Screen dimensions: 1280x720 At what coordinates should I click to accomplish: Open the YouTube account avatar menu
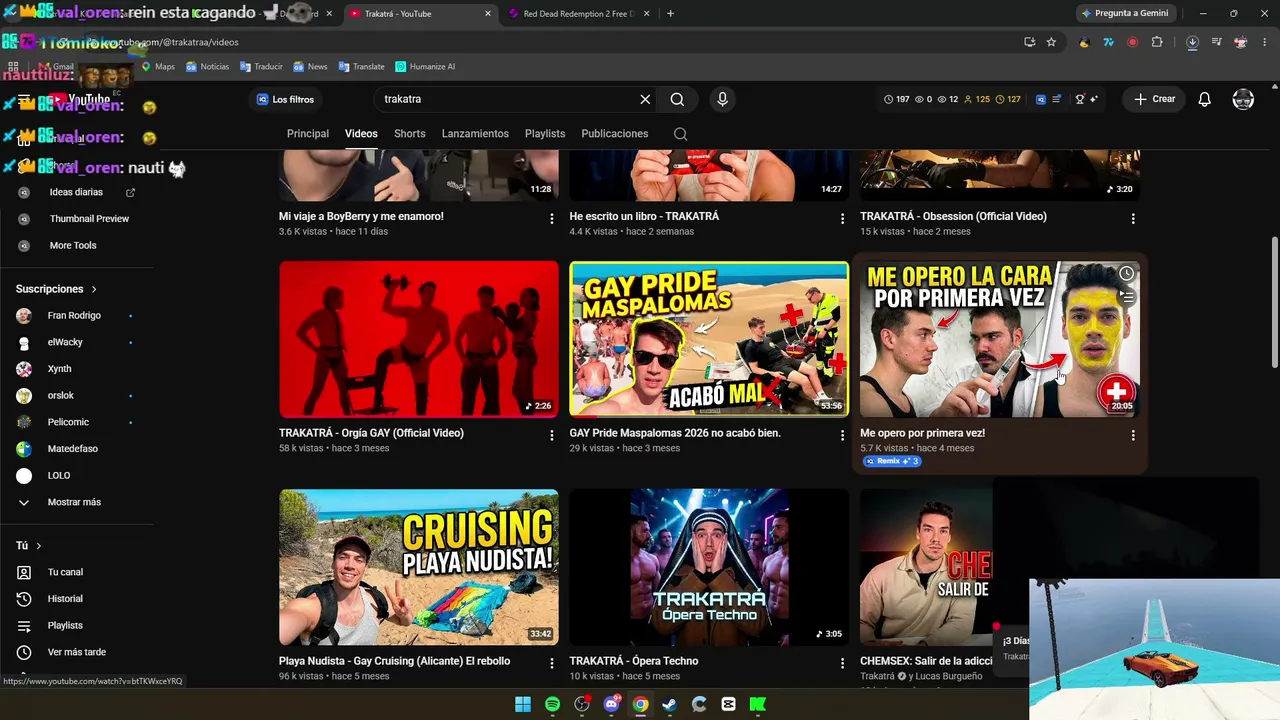click(x=1243, y=99)
